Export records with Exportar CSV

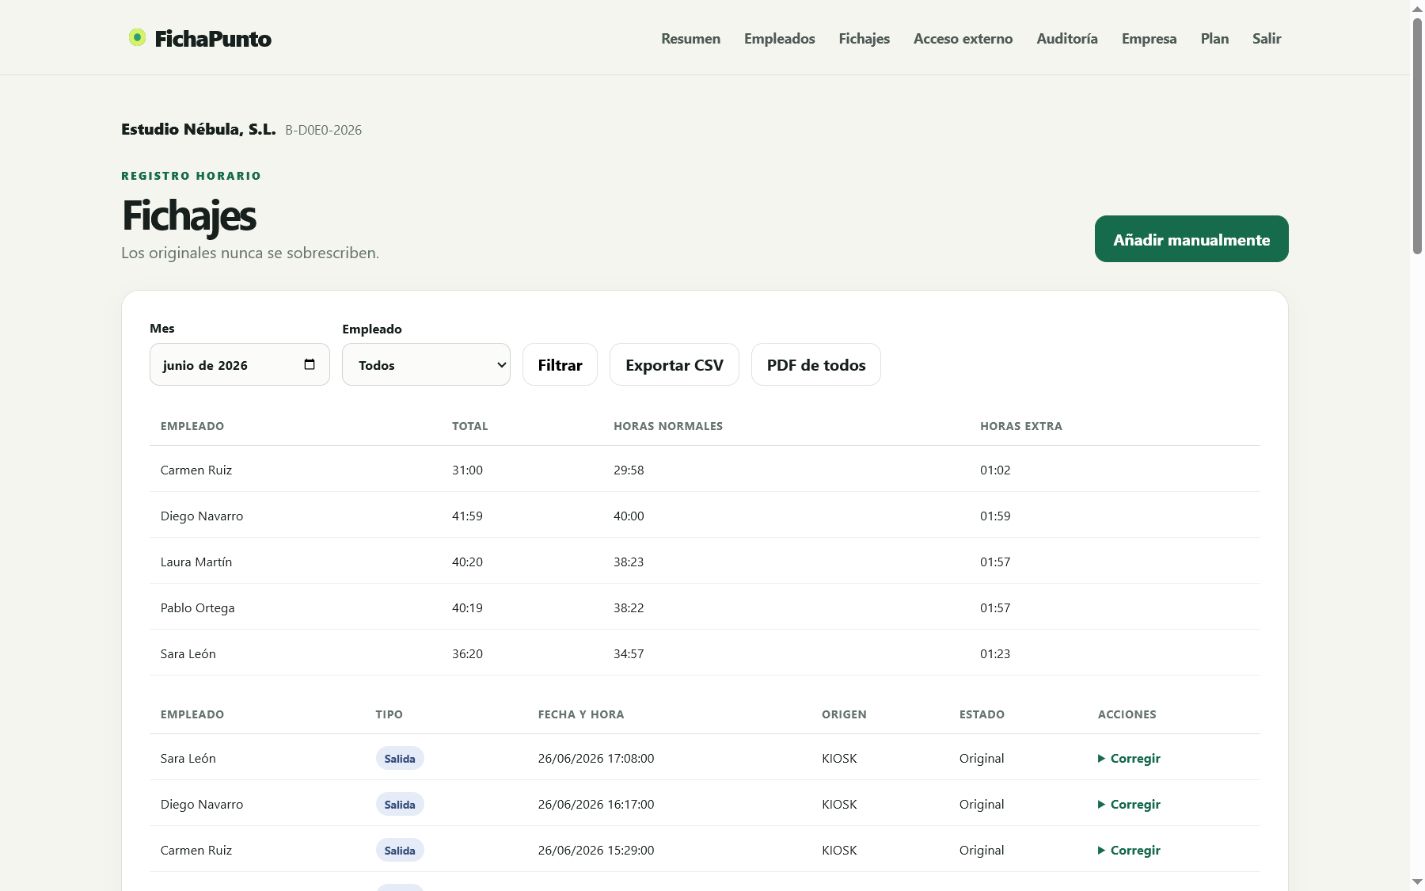click(674, 365)
